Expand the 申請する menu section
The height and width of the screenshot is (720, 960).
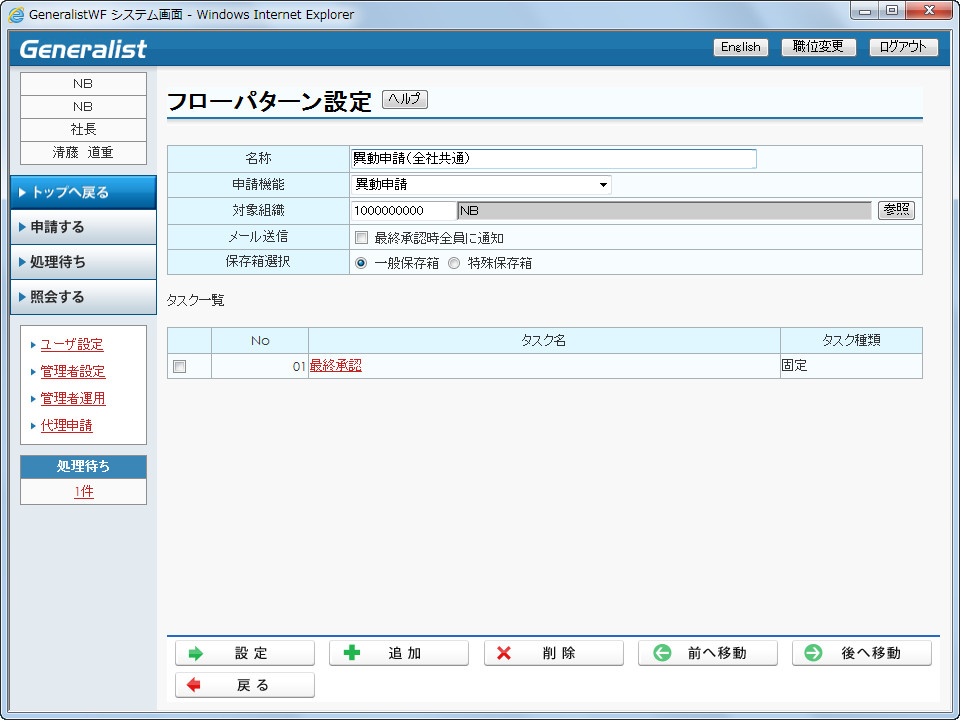point(83,227)
